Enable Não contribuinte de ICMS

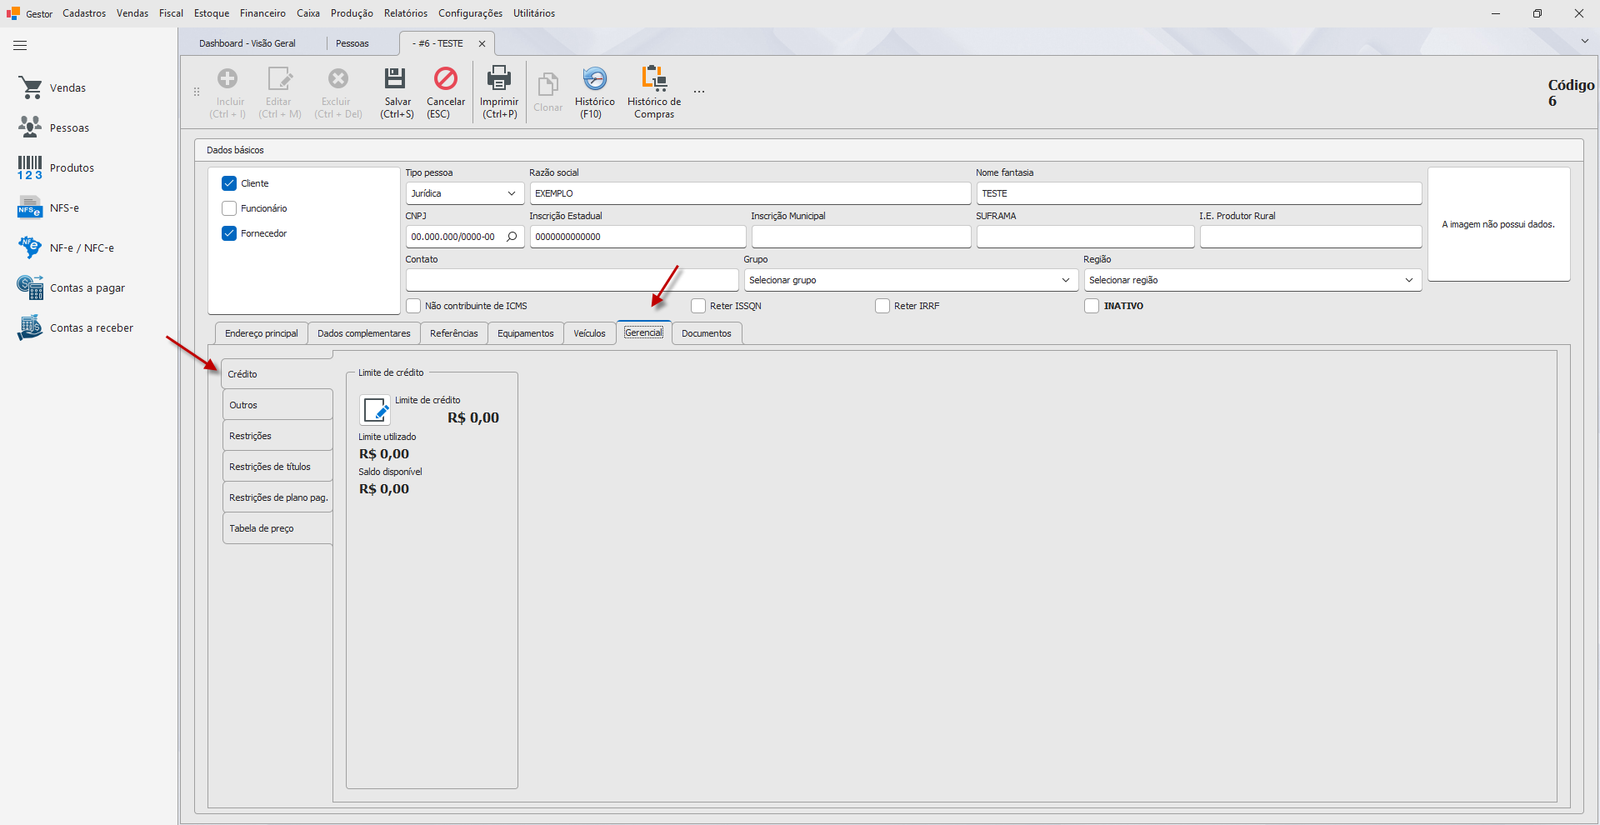coord(413,306)
